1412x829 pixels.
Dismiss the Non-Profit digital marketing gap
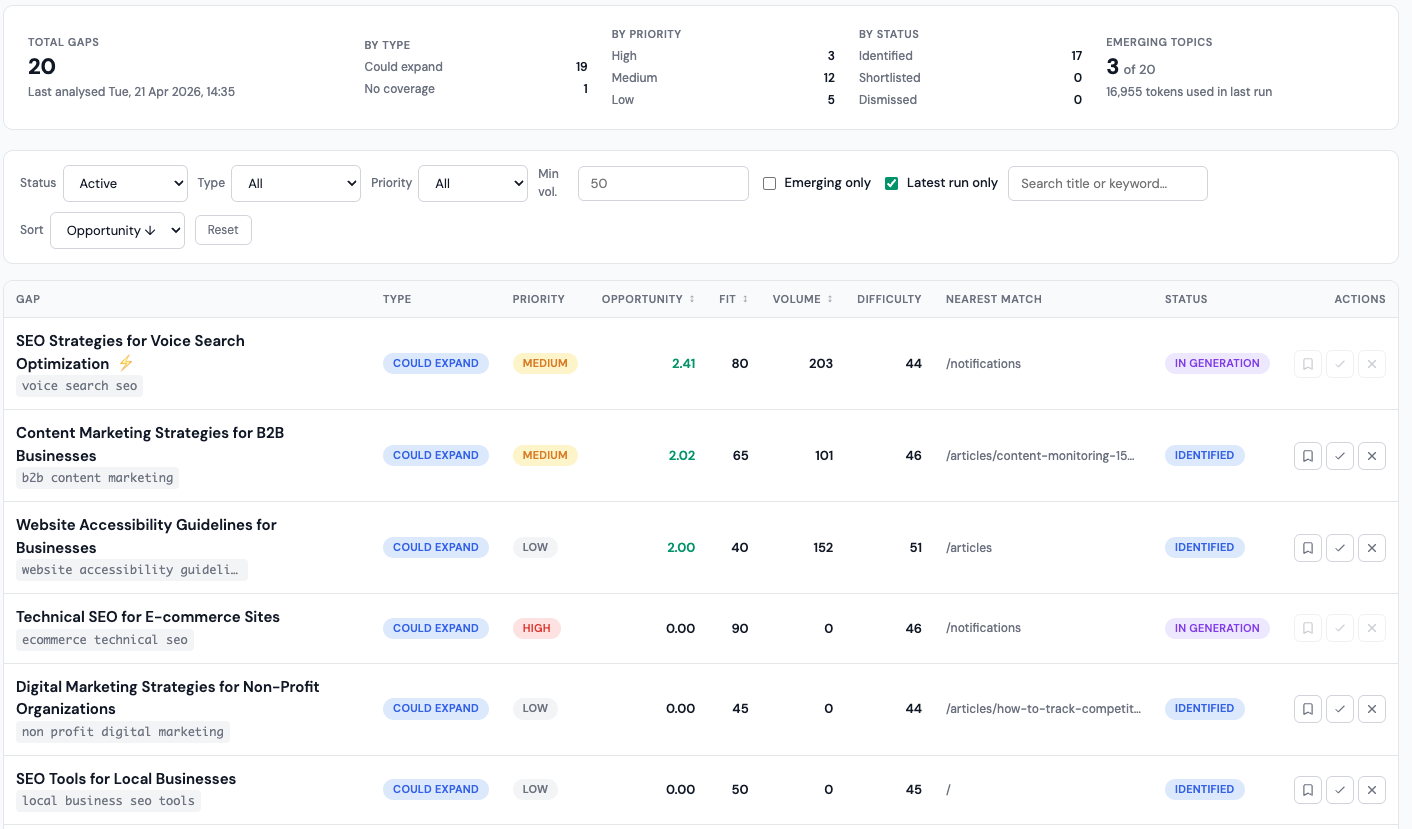click(x=1372, y=709)
